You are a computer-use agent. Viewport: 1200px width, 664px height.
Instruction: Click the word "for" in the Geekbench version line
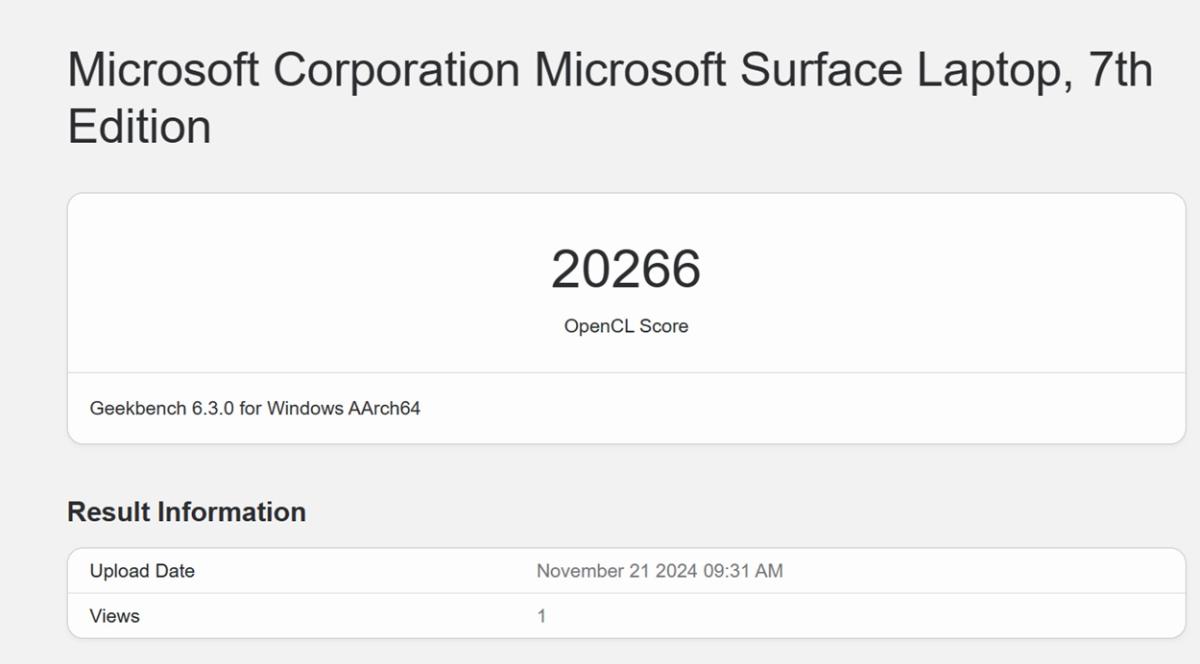(x=250, y=408)
